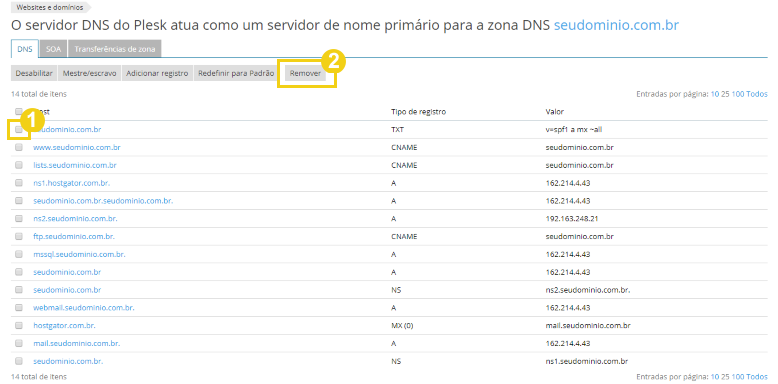Select the ns1.hostgator.com.br. row checkbox
The image size is (778, 384).
19,183
